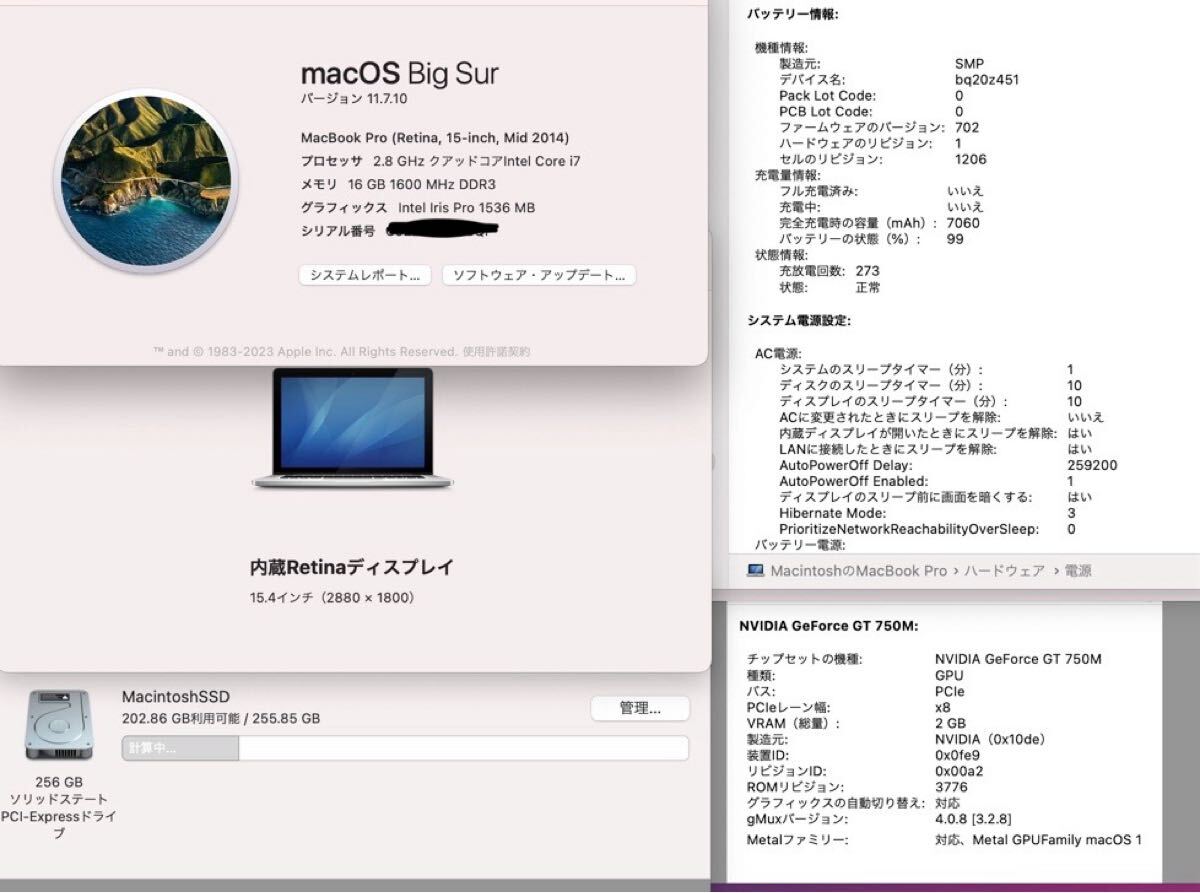Click the AC電源 subheading
This screenshot has width=1200, height=893.
[779, 354]
